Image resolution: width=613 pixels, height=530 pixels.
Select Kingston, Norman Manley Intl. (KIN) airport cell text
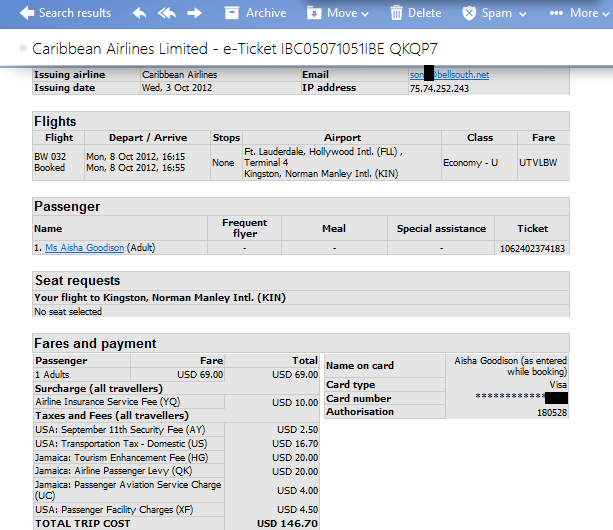click(321, 174)
